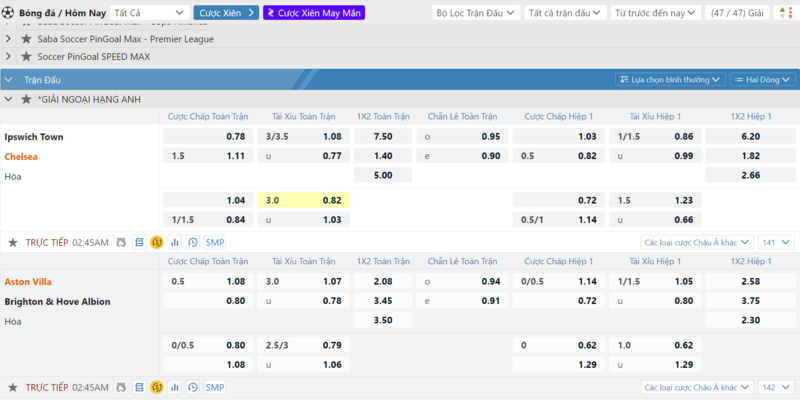
Task: Star the Aston Villa vs Brighton match
Action: (x=13, y=388)
